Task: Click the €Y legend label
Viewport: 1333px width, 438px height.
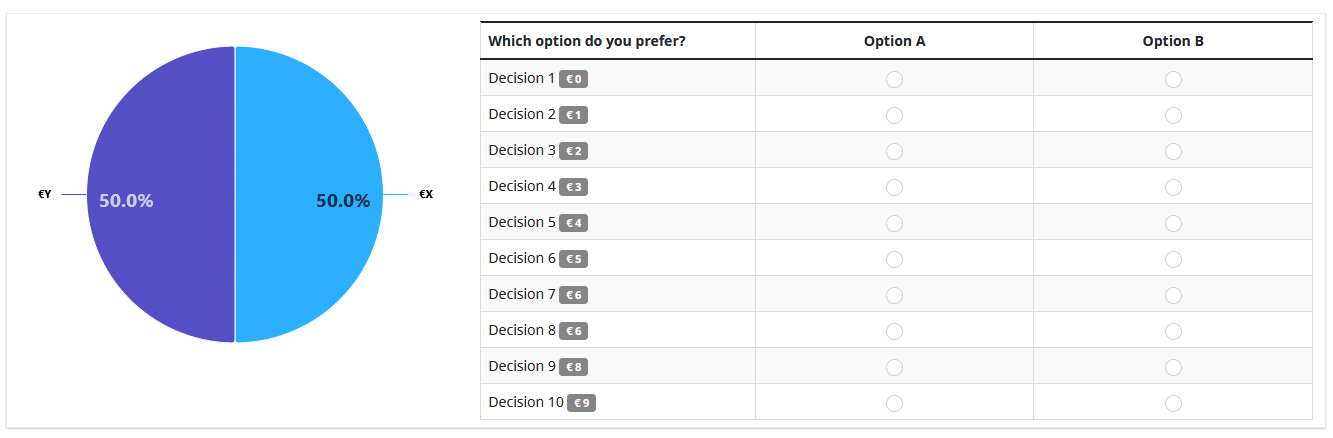Action: pos(44,195)
